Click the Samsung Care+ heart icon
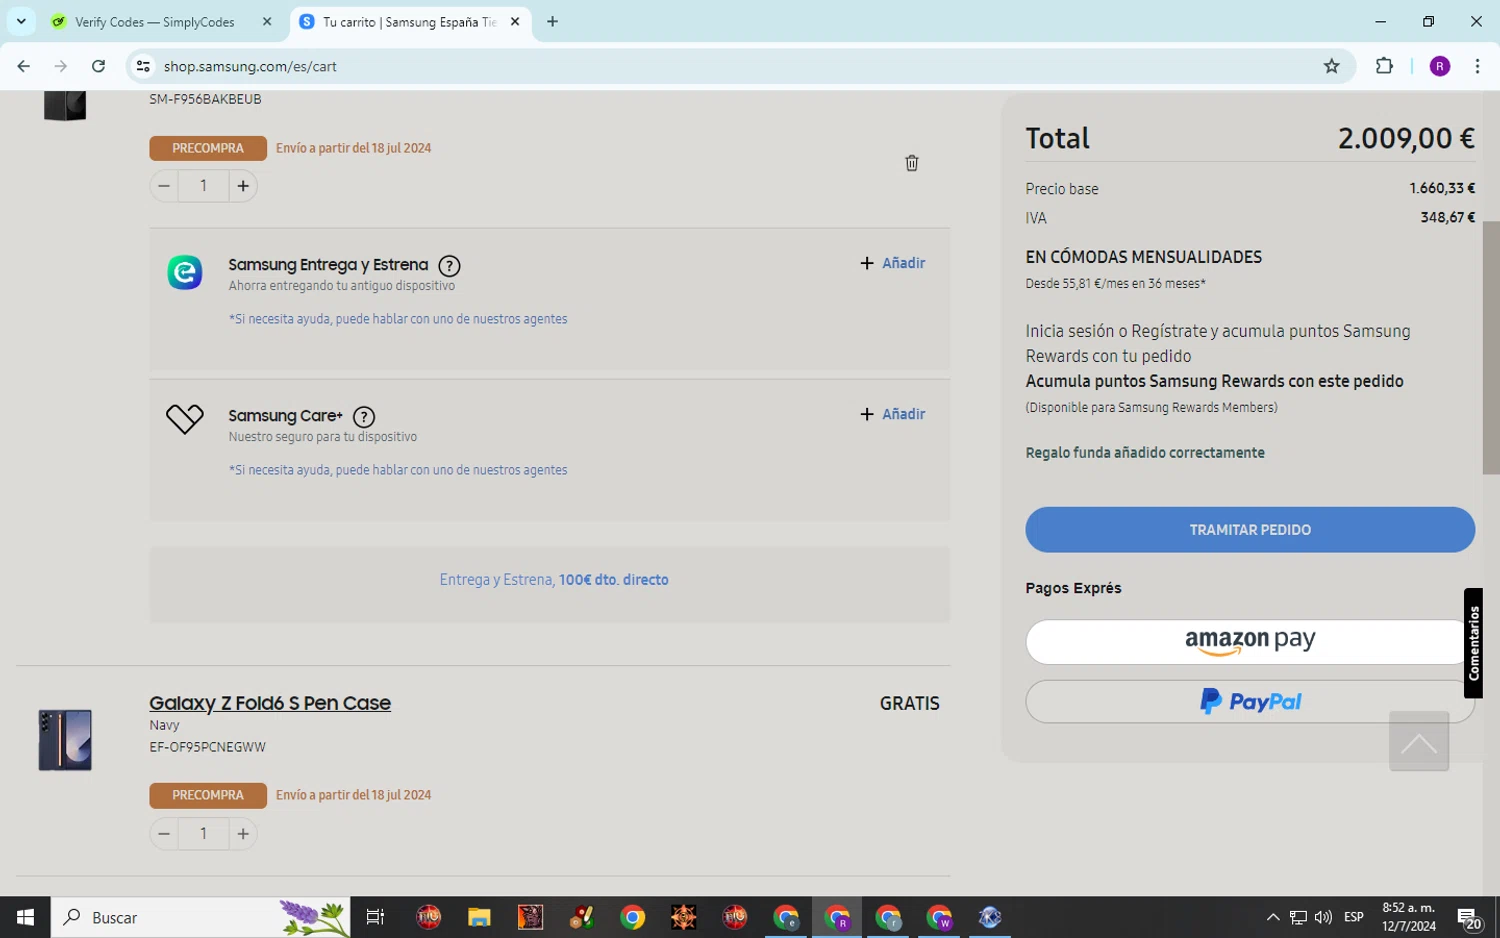This screenshot has width=1500, height=938. 184,419
